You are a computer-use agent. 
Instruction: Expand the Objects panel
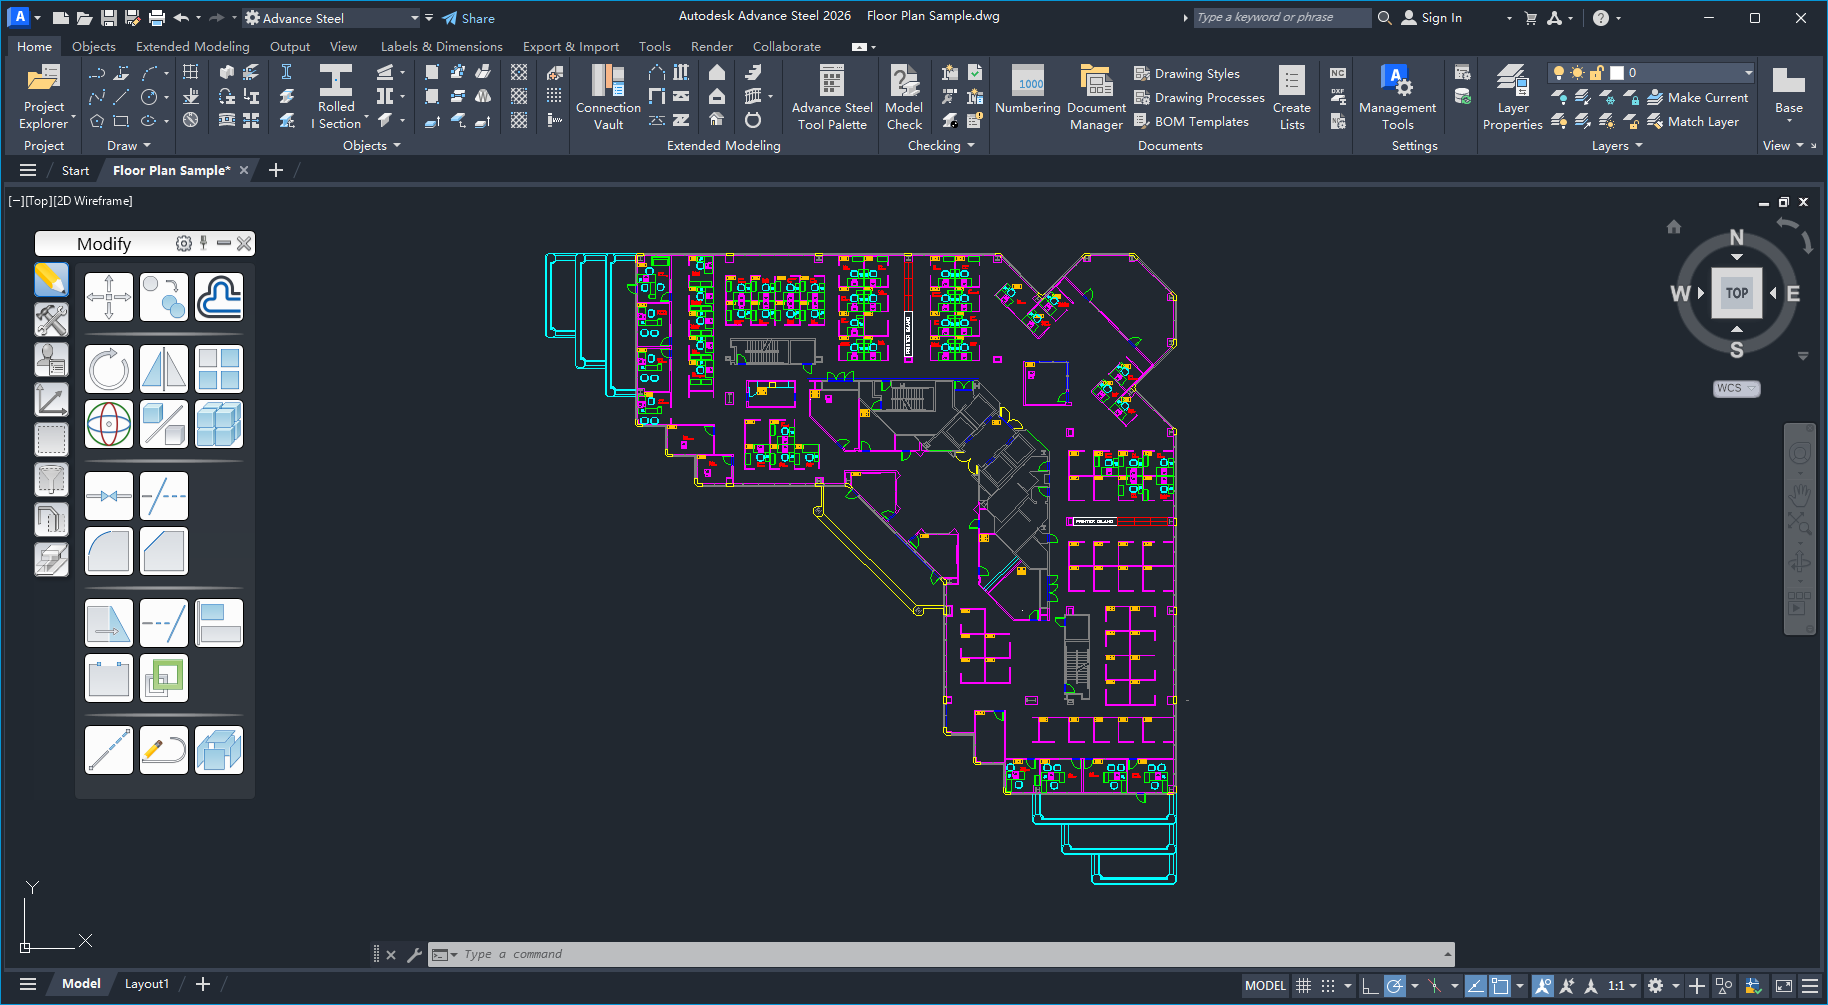pyautogui.click(x=371, y=146)
